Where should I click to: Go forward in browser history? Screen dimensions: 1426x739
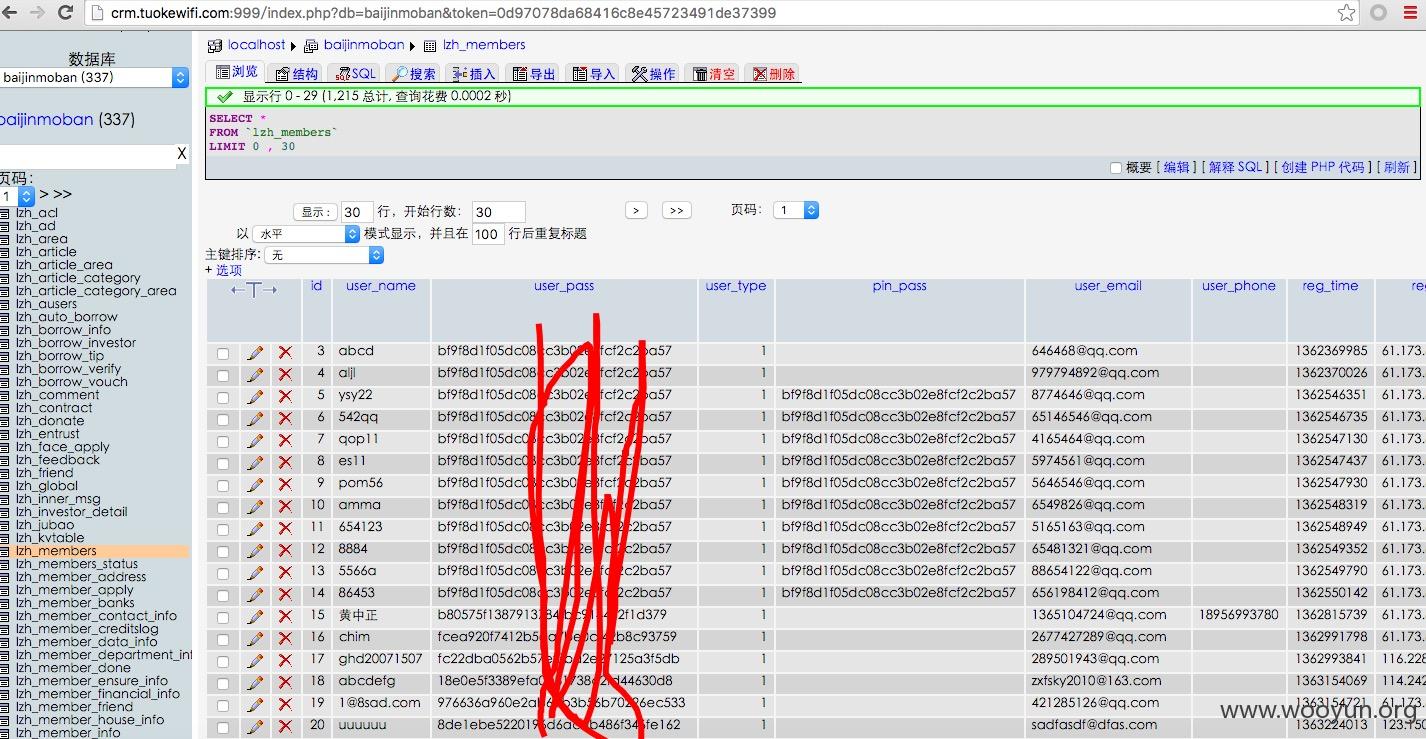coord(37,13)
